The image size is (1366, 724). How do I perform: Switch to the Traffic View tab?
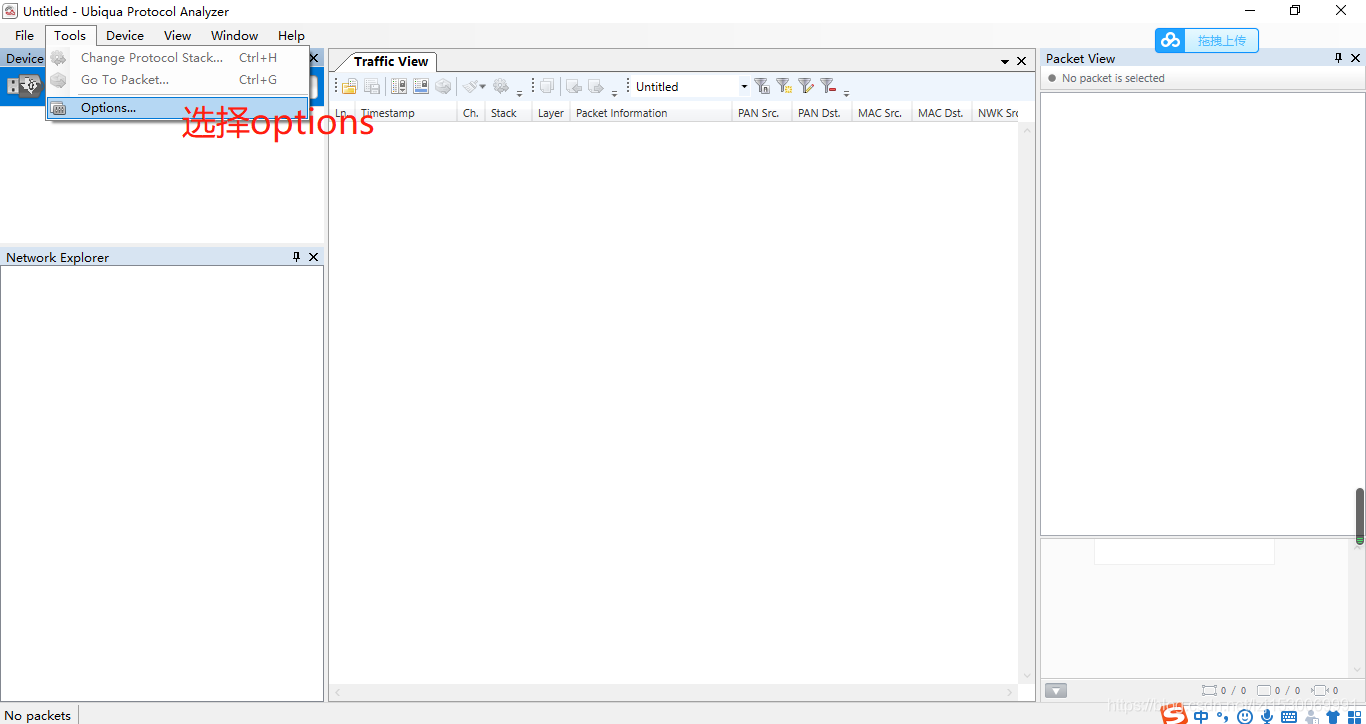[x=390, y=61]
